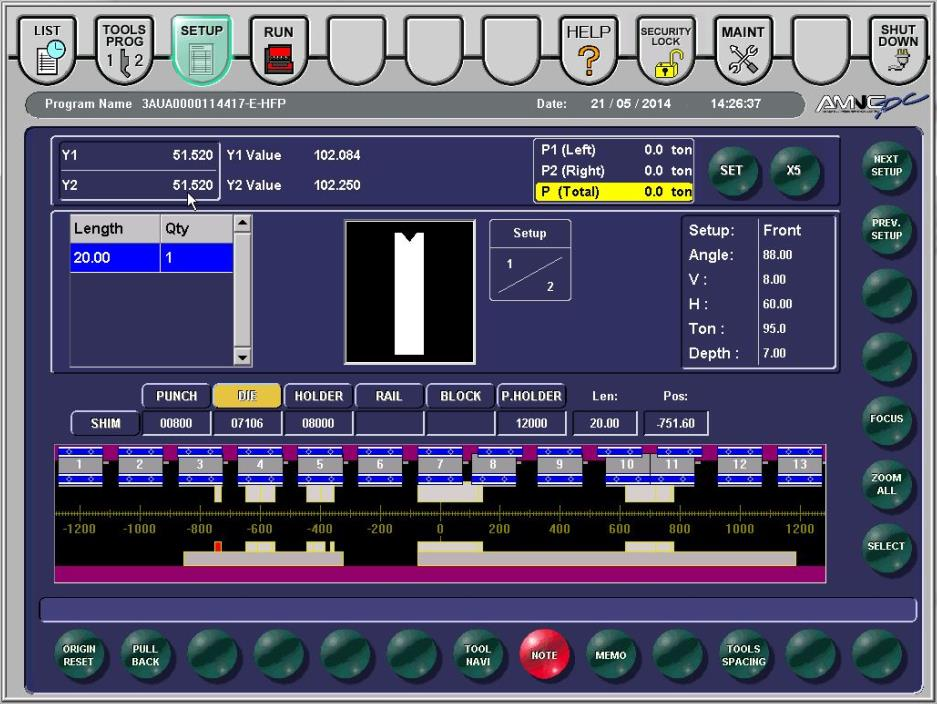
Task: Select clamp number 7 in tool layout
Action: click(x=440, y=464)
